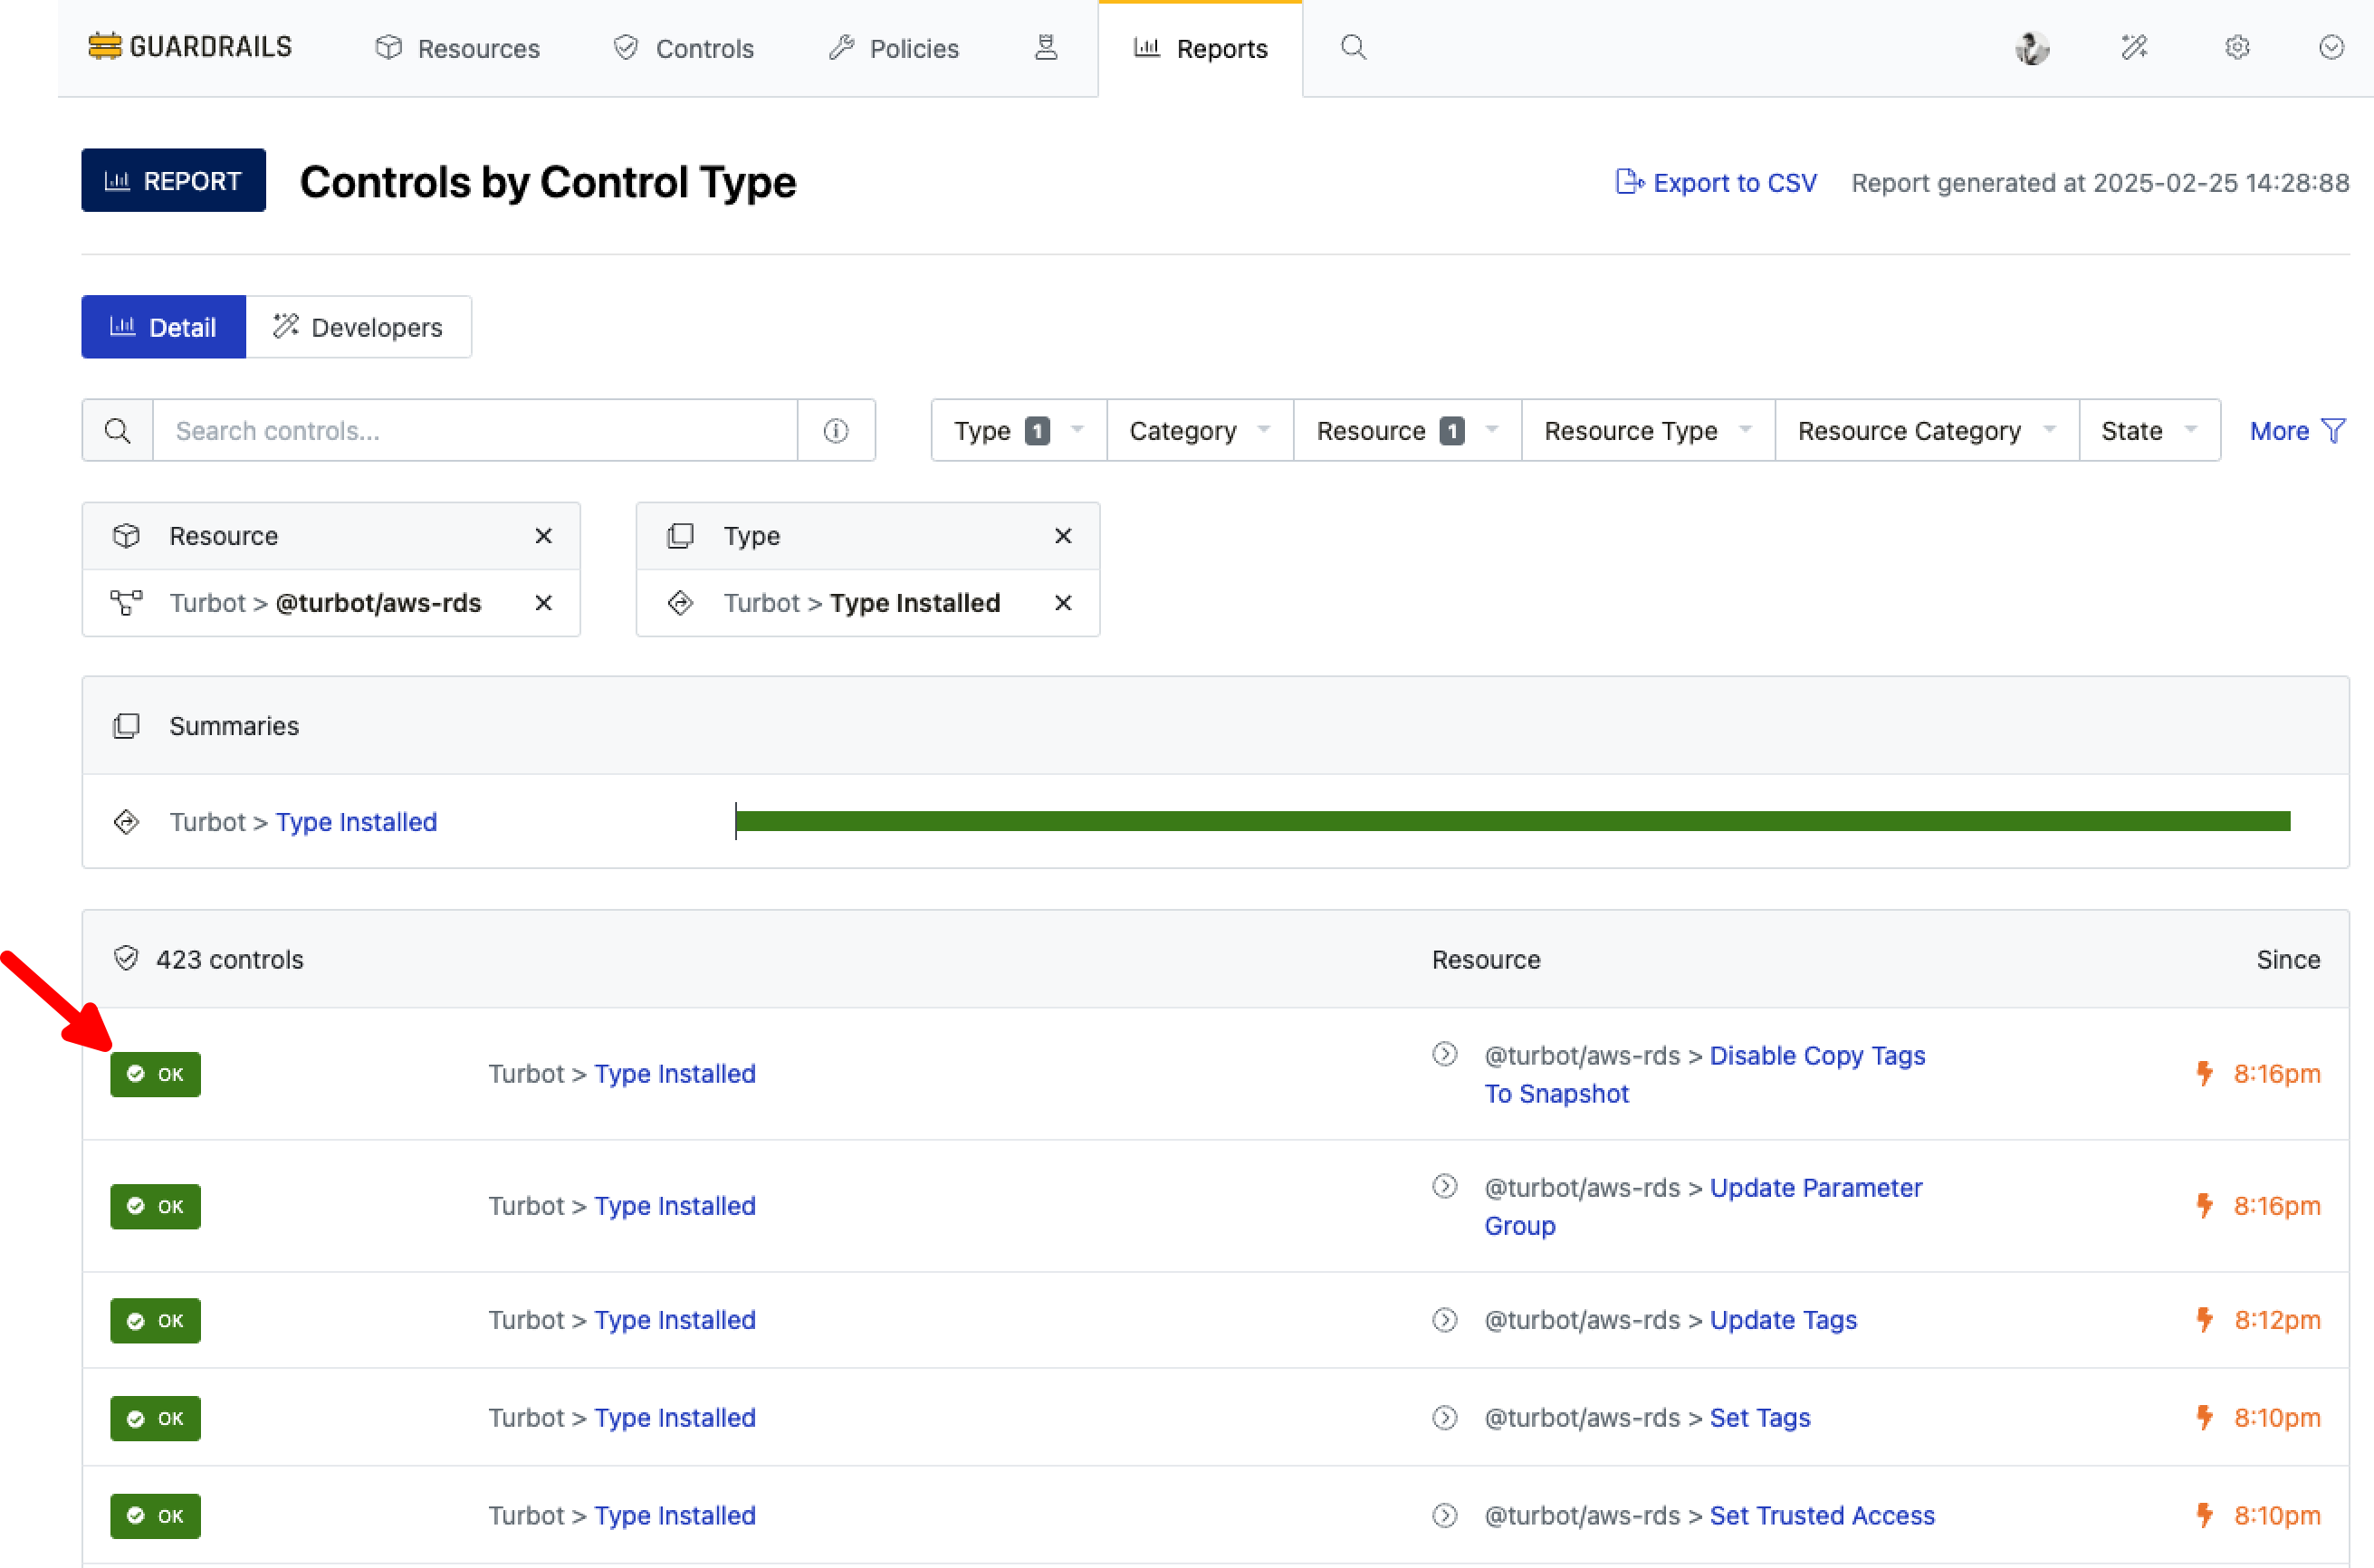Click the search magnifier inside the controls search bar

pyautogui.click(x=118, y=430)
